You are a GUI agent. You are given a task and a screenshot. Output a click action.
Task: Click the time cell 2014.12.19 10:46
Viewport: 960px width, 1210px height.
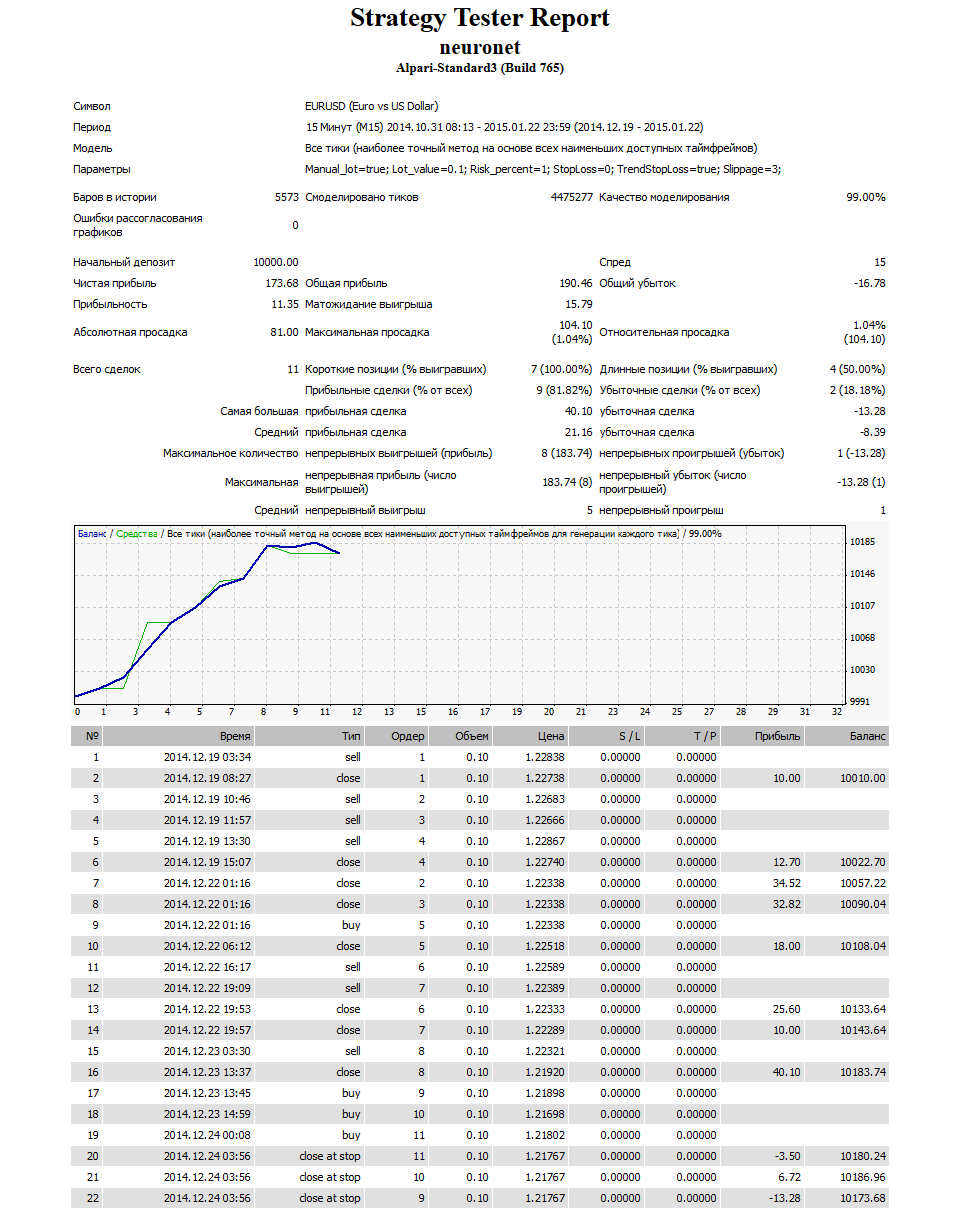[207, 799]
